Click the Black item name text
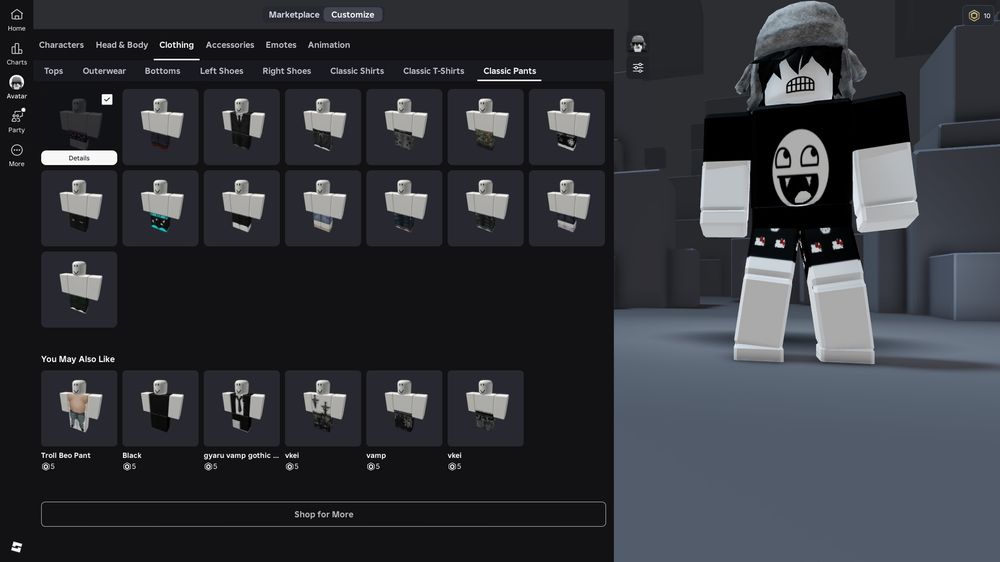 pos(132,455)
